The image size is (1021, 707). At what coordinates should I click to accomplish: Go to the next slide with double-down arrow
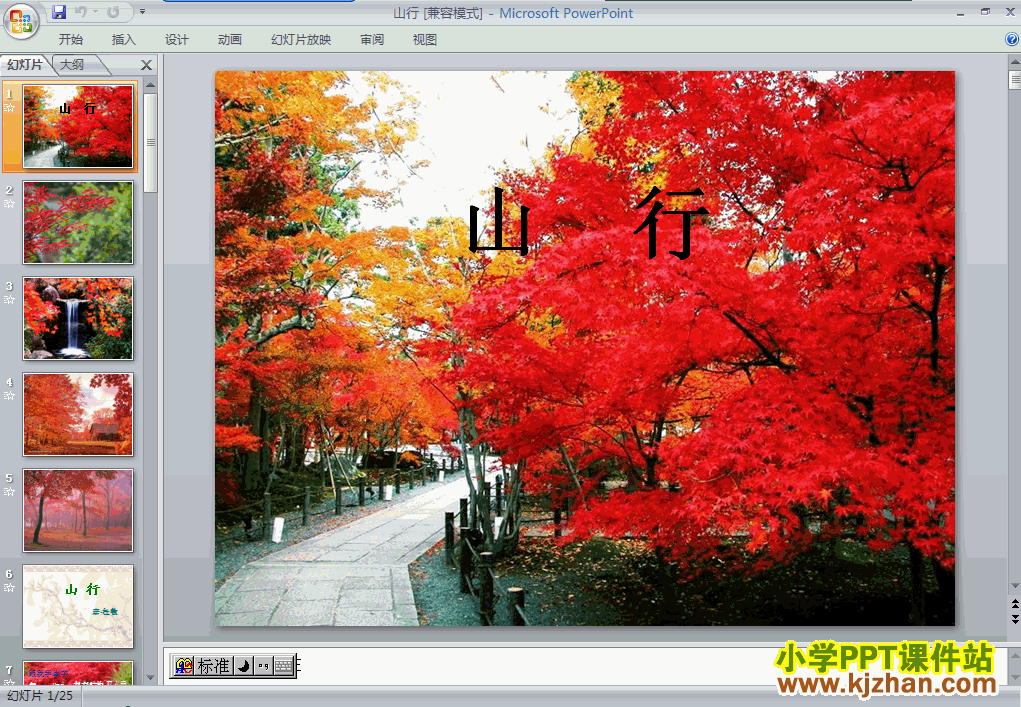[1014, 619]
